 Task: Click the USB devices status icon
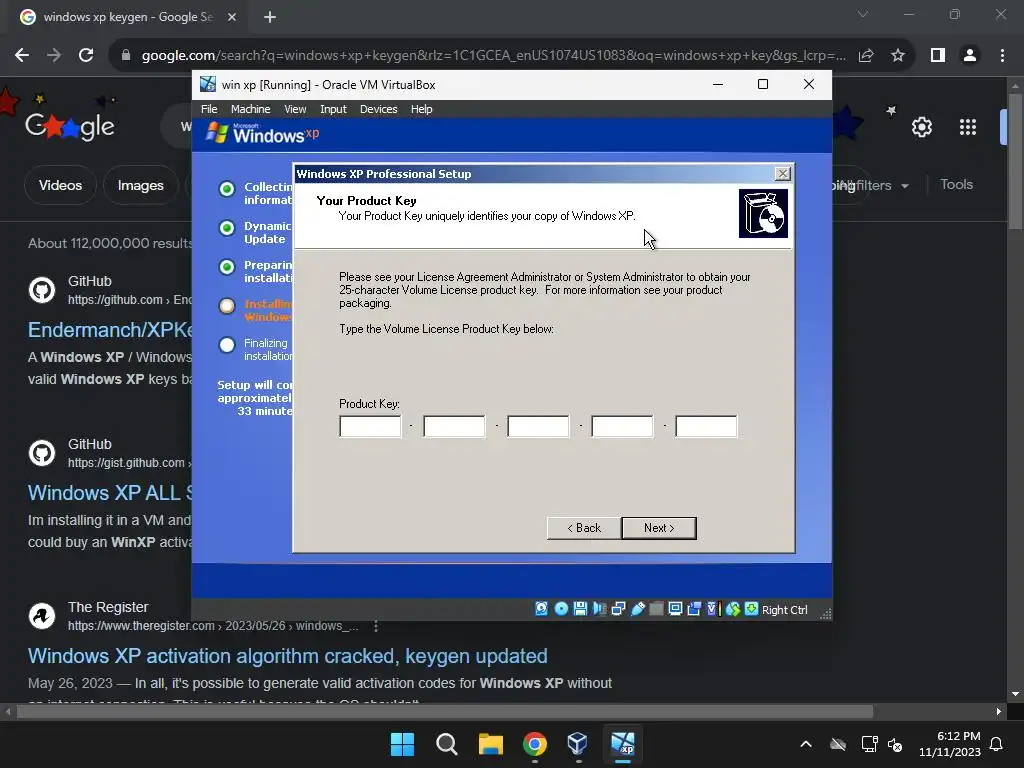tap(637, 609)
